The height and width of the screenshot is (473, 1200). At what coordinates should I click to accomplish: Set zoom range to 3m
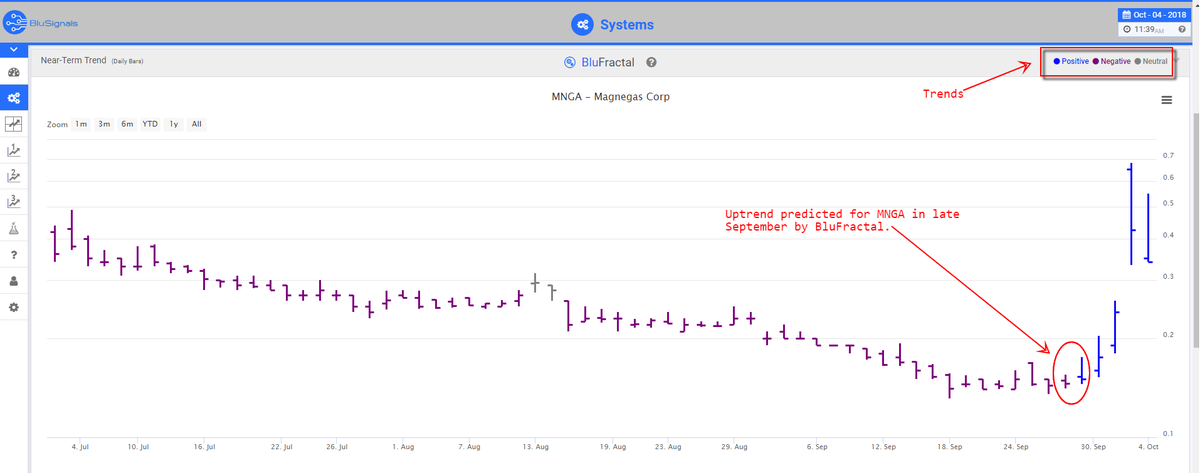pyautogui.click(x=104, y=124)
